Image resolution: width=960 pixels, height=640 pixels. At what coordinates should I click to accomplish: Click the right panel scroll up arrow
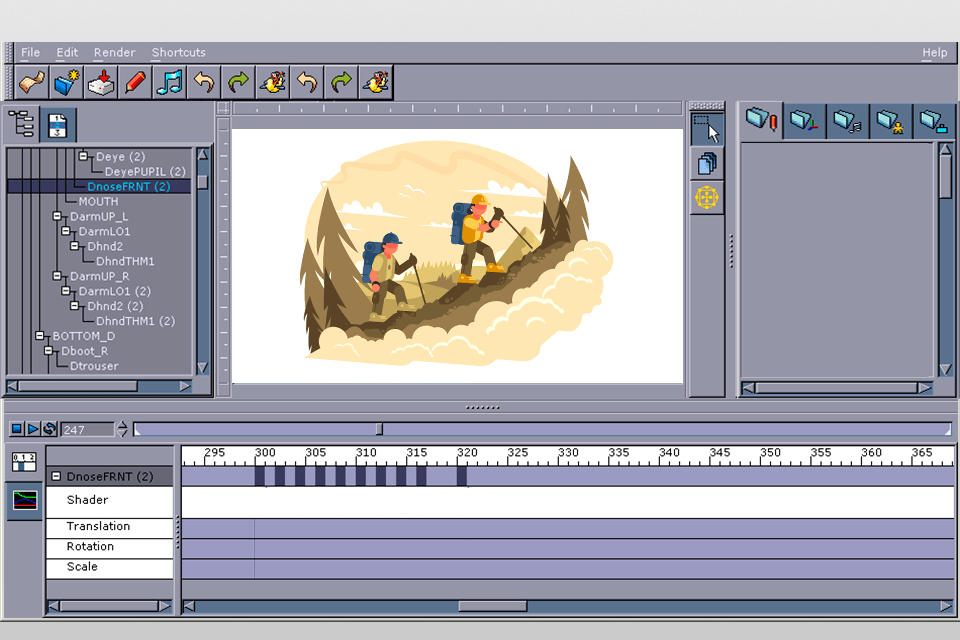945,149
